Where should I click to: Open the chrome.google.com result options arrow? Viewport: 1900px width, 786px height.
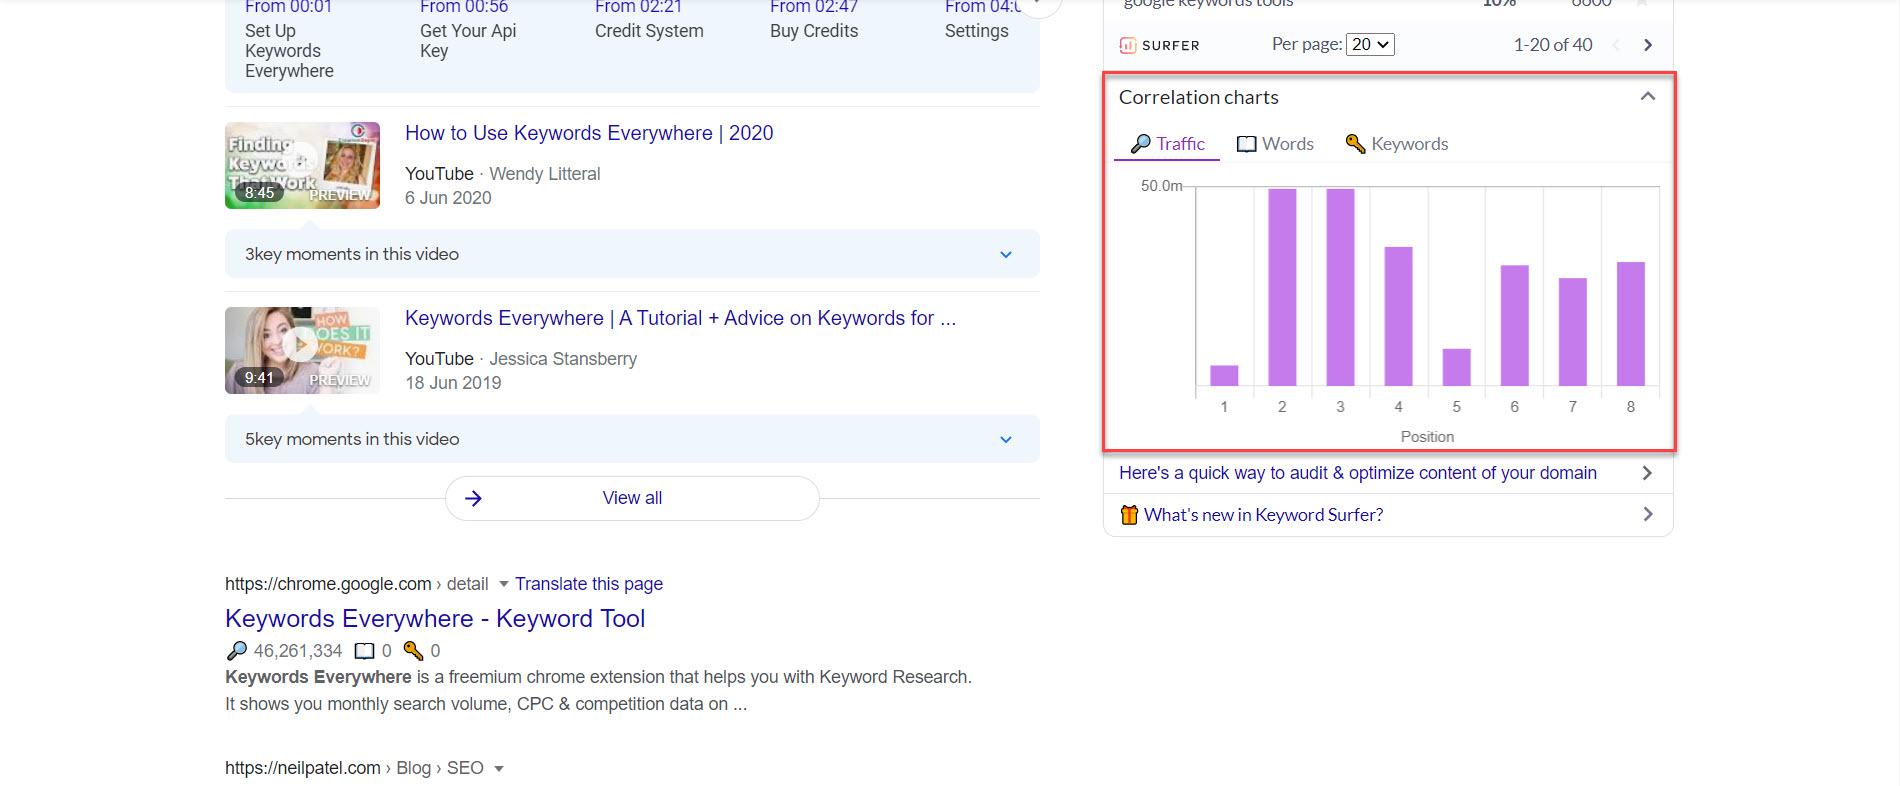pos(503,584)
